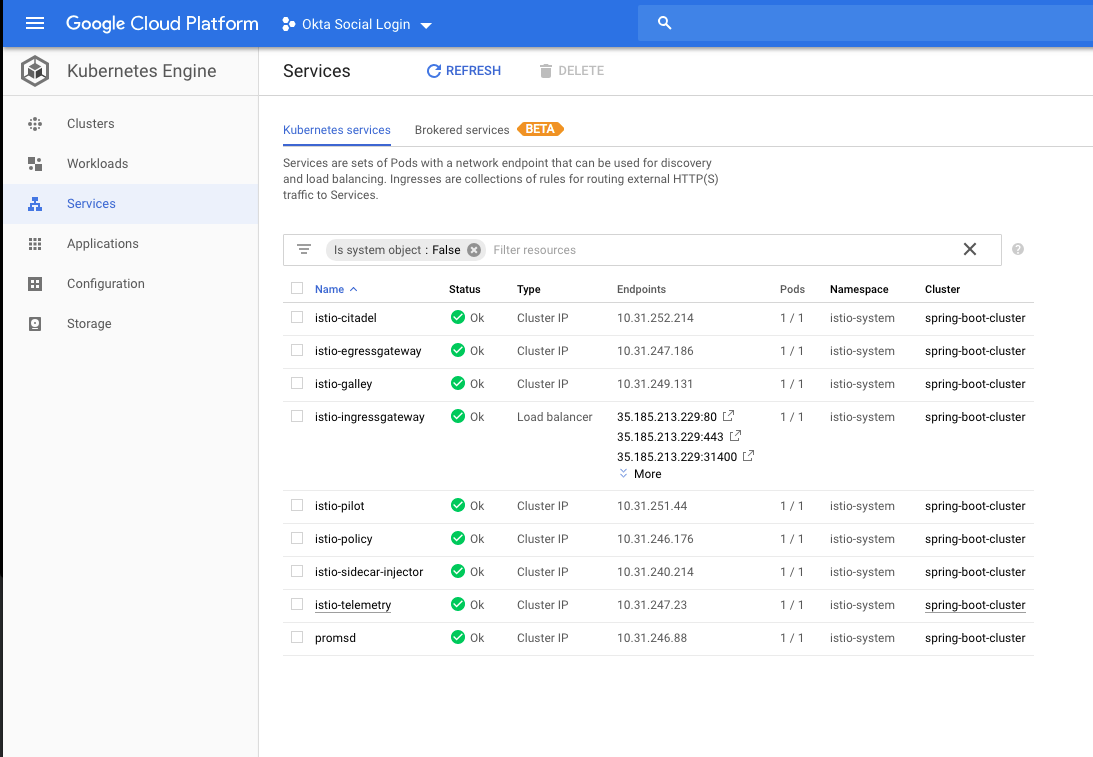This screenshot has height=757, width=1093.
Task: Open the Storage section
Action: [x=89, y=324]
